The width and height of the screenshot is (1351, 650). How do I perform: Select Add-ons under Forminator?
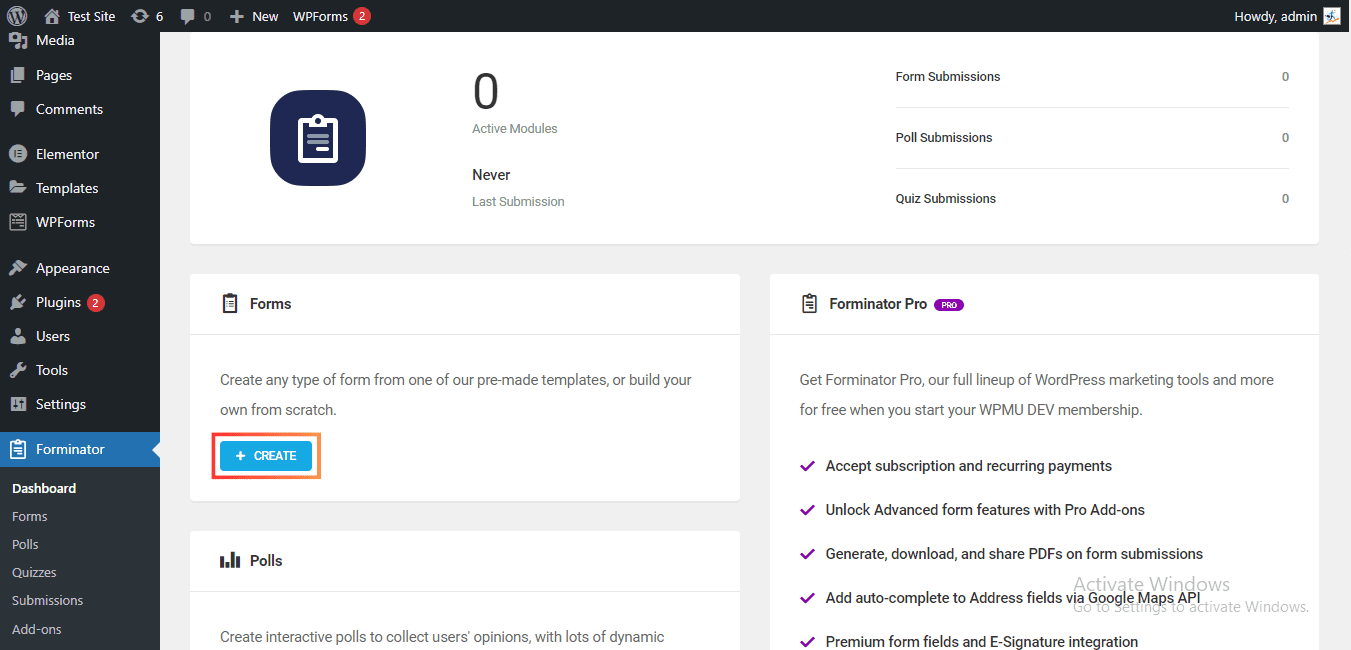pos(38,628)
